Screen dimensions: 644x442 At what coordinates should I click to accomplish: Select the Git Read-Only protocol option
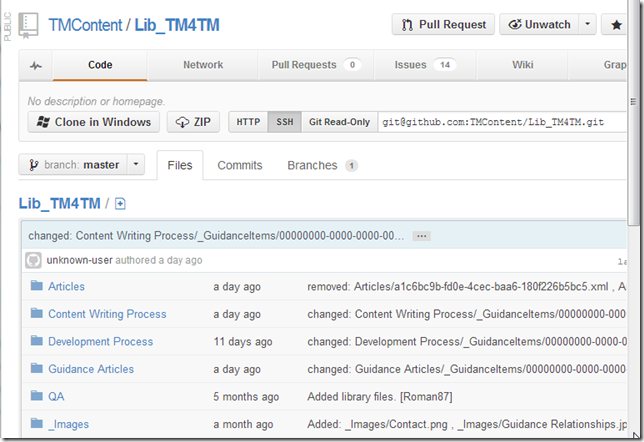coord(338,122)
